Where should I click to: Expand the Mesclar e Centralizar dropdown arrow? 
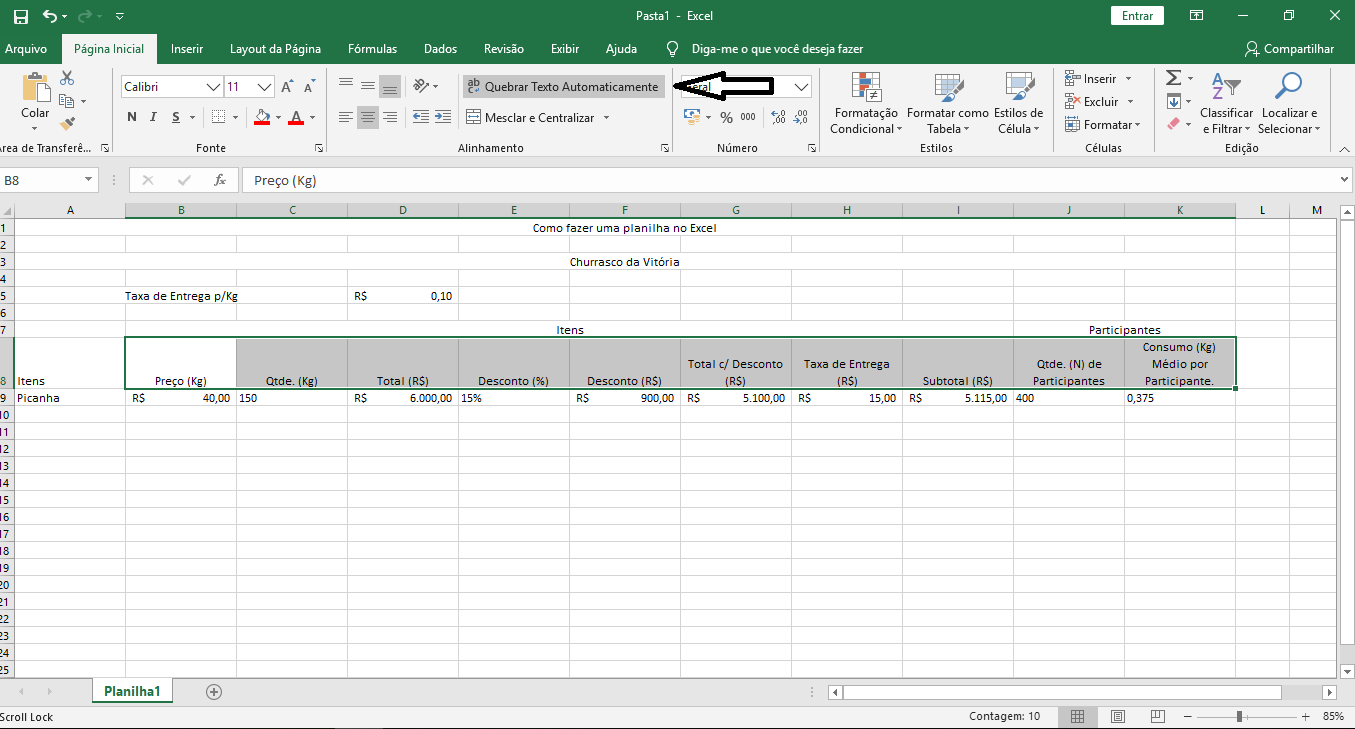coord(605,118)
